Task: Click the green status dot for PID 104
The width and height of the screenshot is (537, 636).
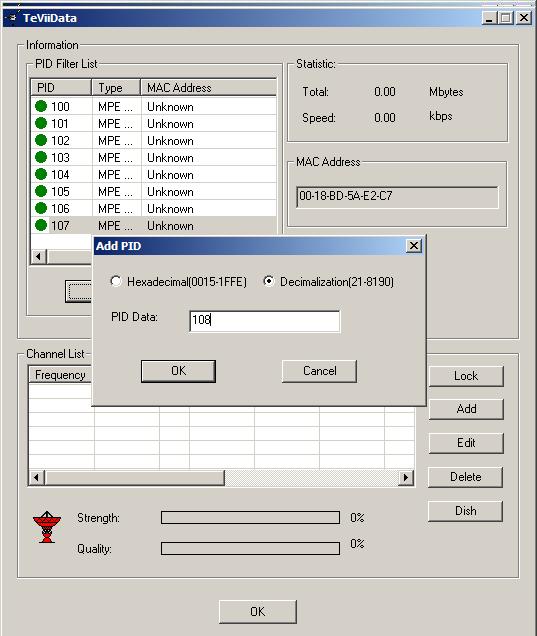Action: (x=41, y=174)
